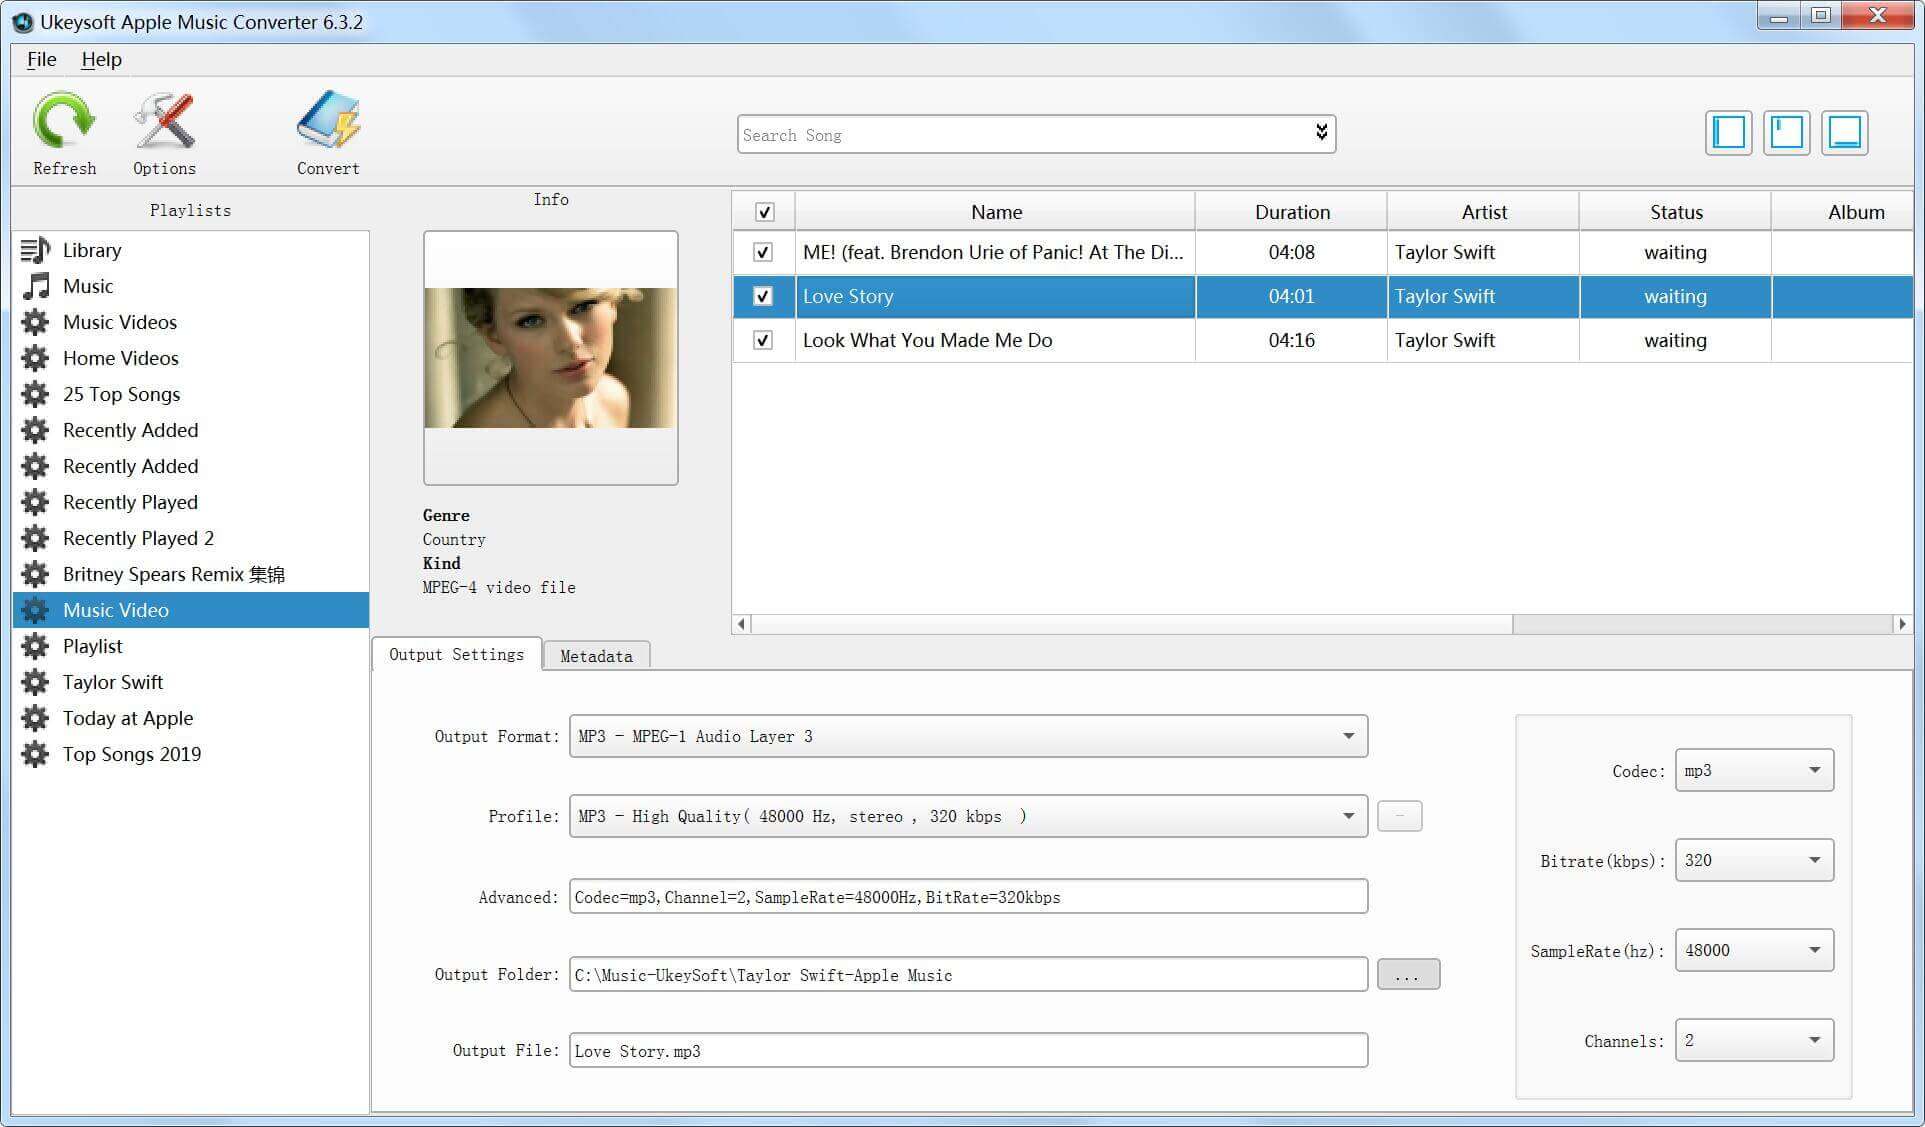This screenshot has width=1925, height=1127.
Task: Click the browse Output Folder button
Action: pyautogui.click(x=1405, y=975)
